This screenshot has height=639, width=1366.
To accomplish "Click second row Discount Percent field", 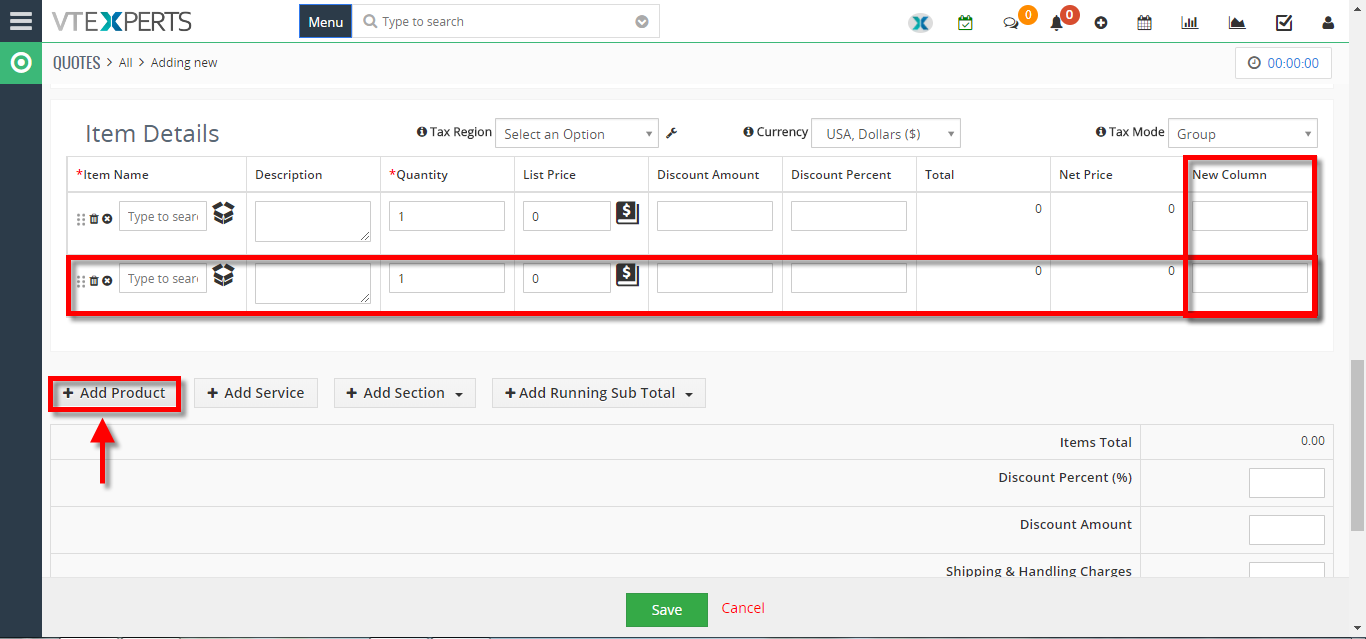I will click(849, 278).
